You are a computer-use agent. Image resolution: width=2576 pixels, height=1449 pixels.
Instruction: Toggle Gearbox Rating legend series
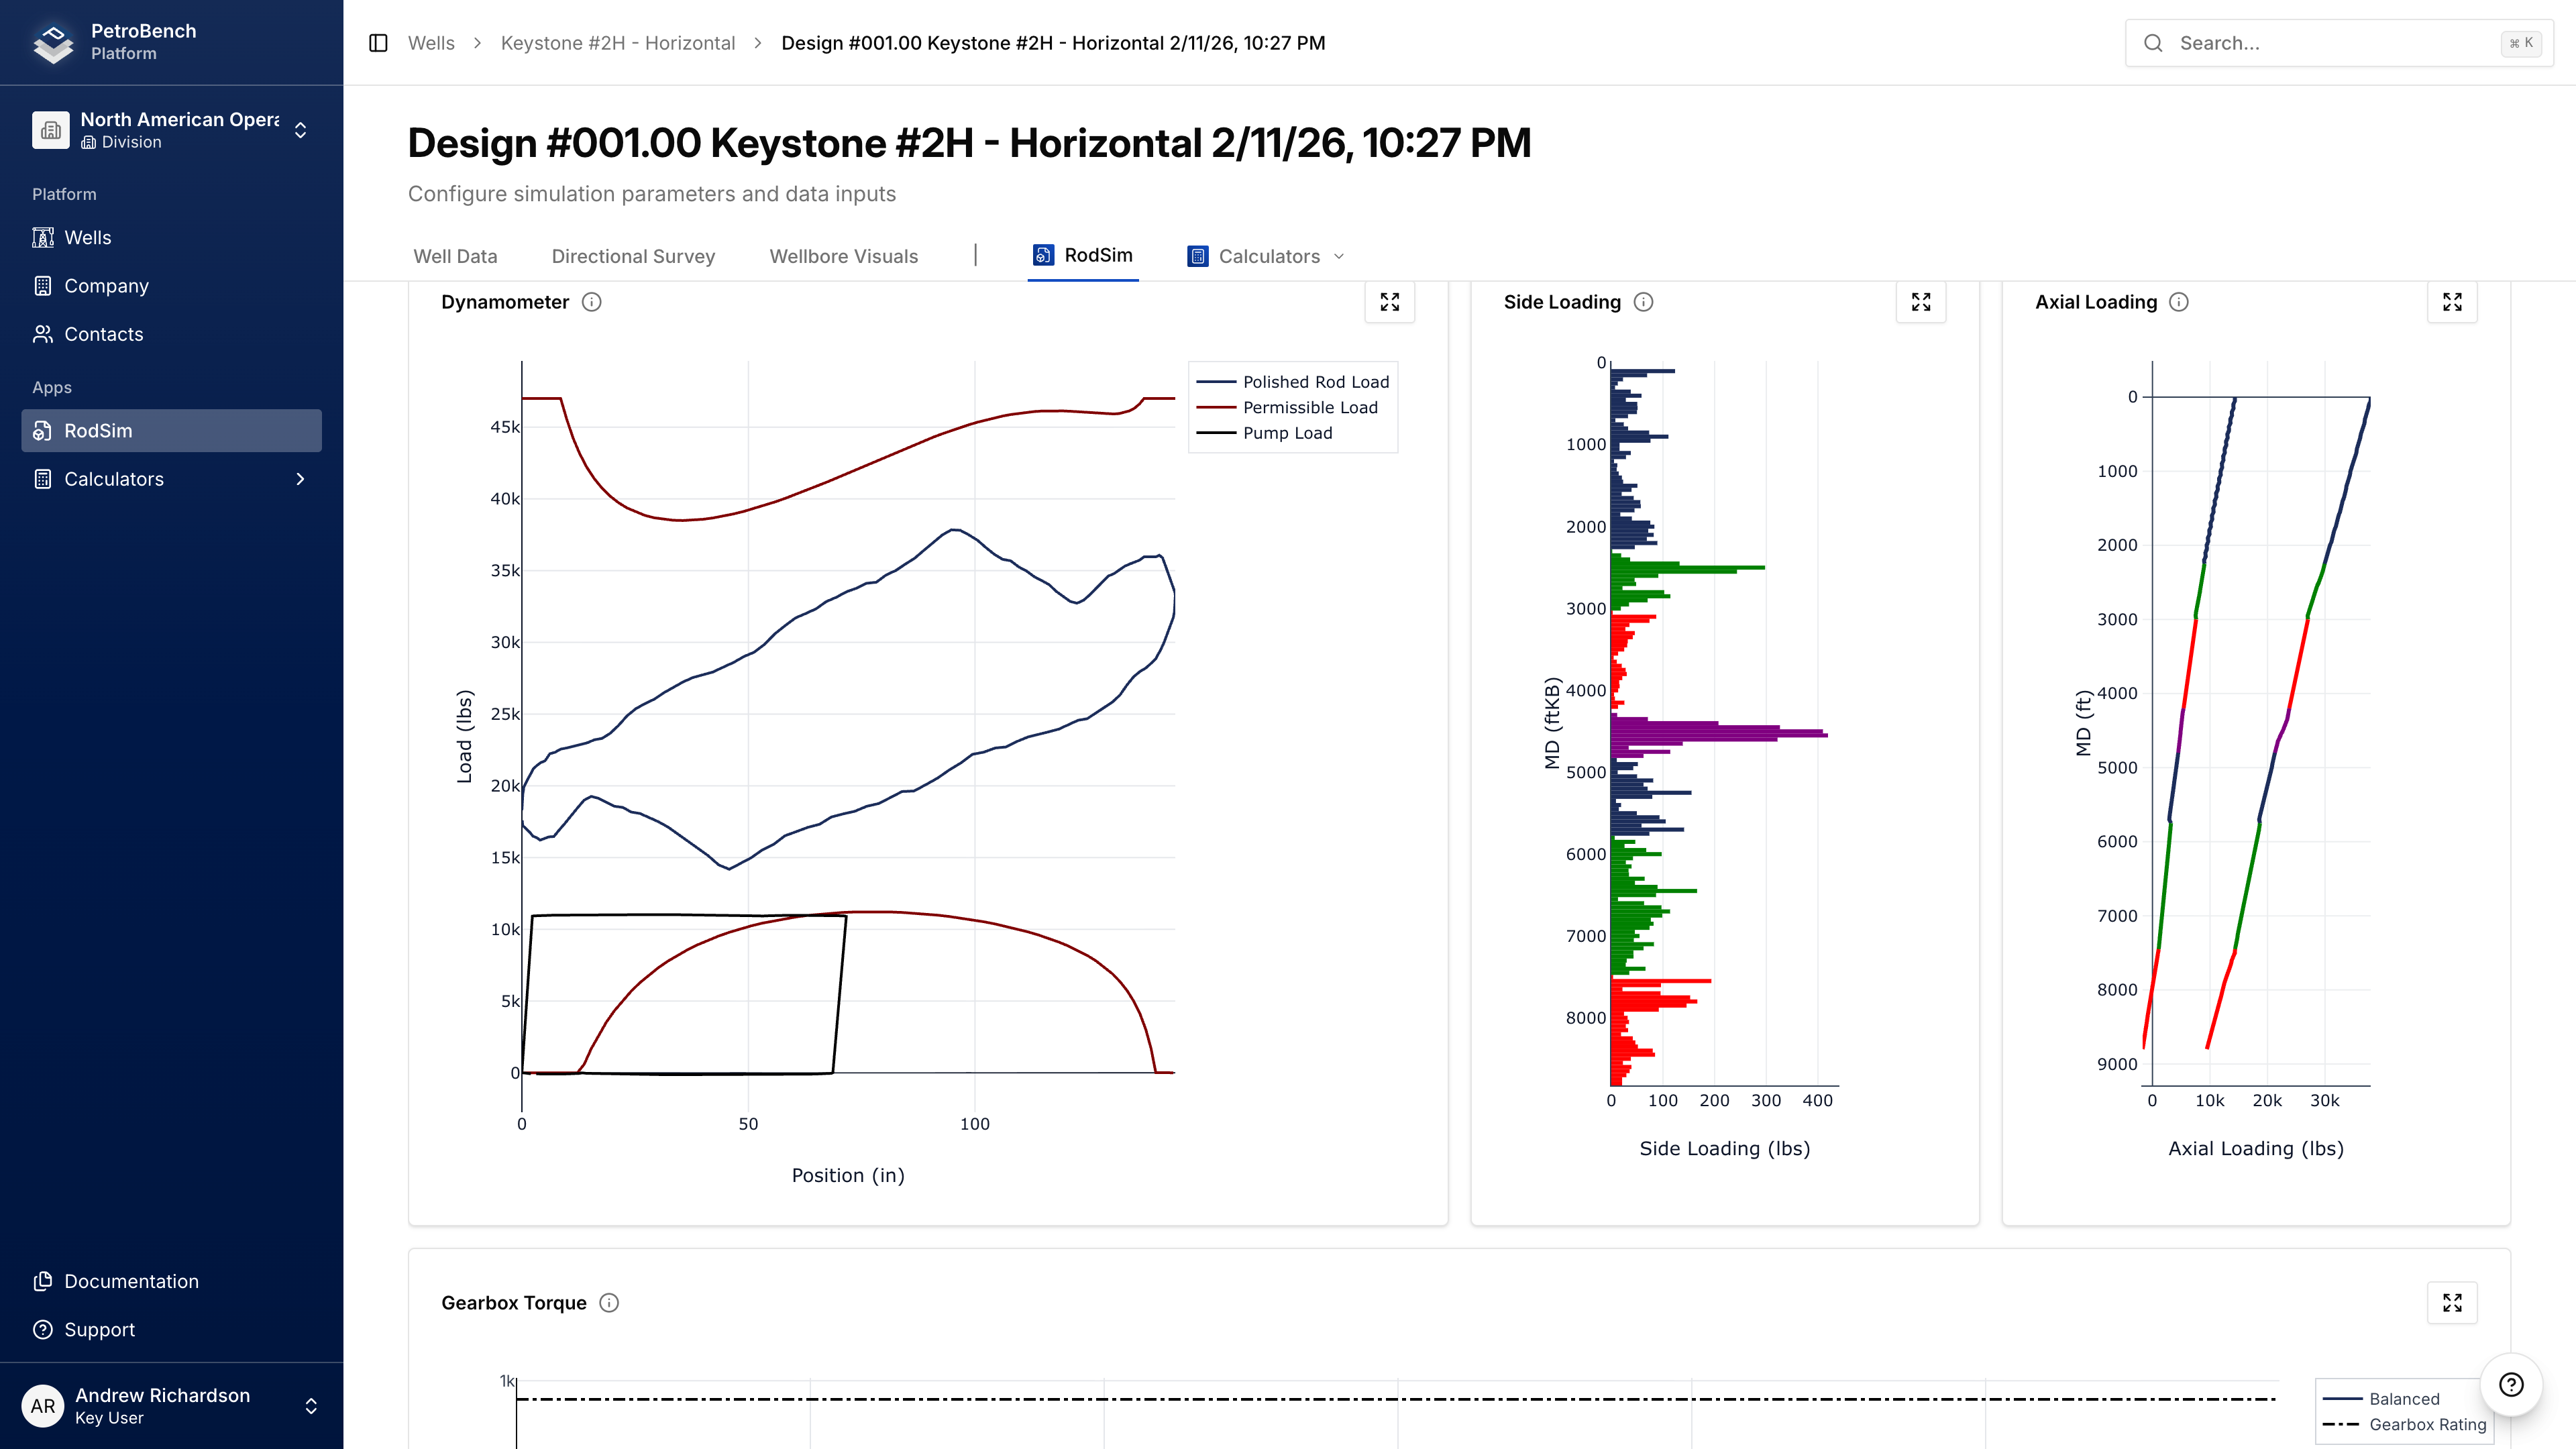tap(2405, 1424)
